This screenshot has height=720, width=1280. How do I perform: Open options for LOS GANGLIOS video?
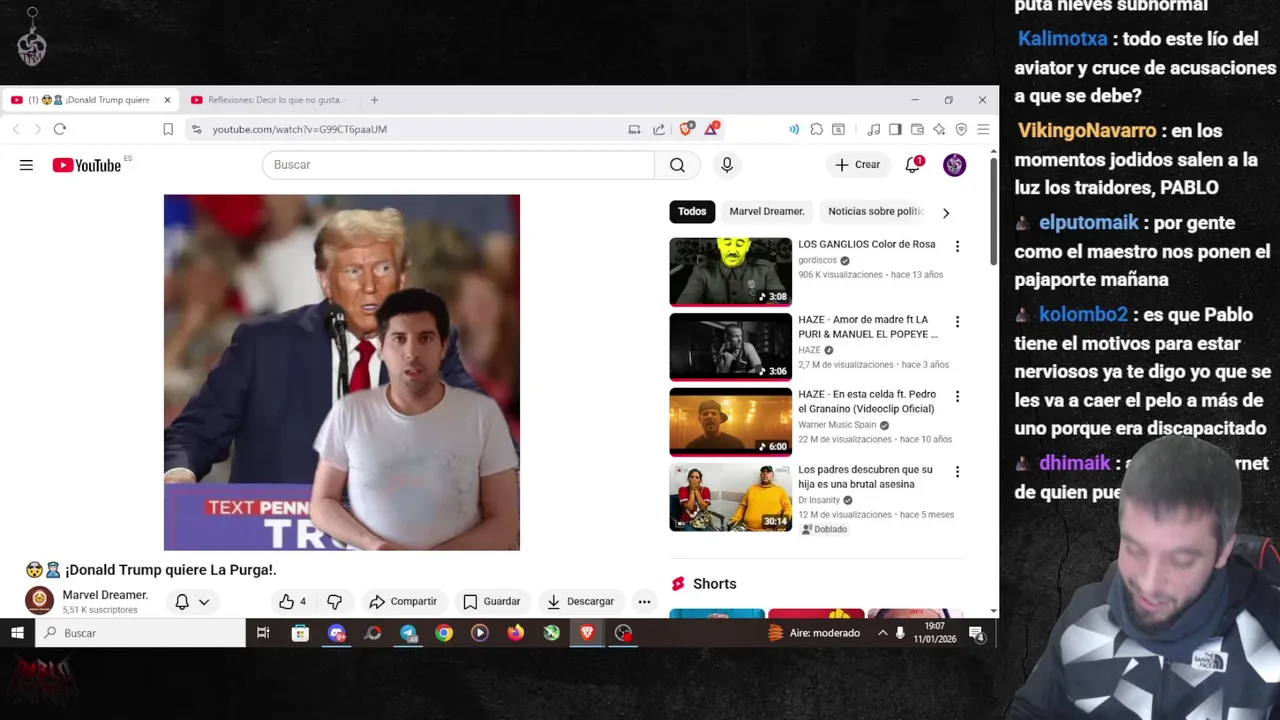[x=957, y=246]
